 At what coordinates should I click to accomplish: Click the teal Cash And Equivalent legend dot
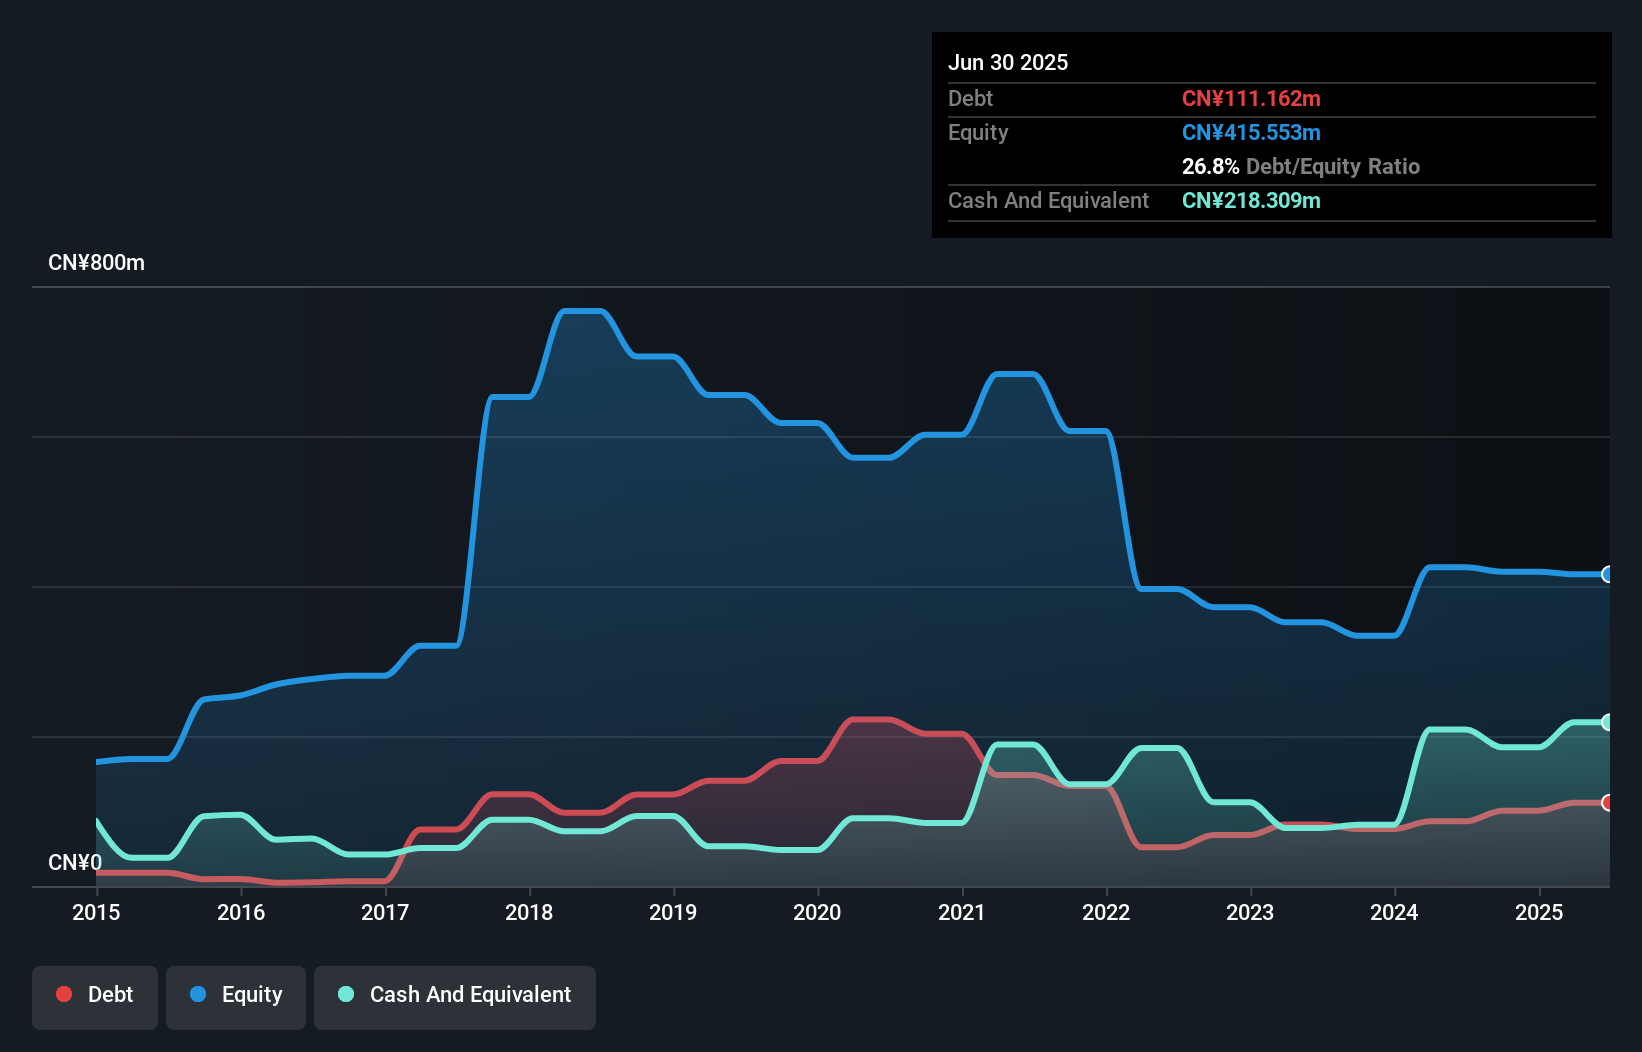tap(344, 994)
